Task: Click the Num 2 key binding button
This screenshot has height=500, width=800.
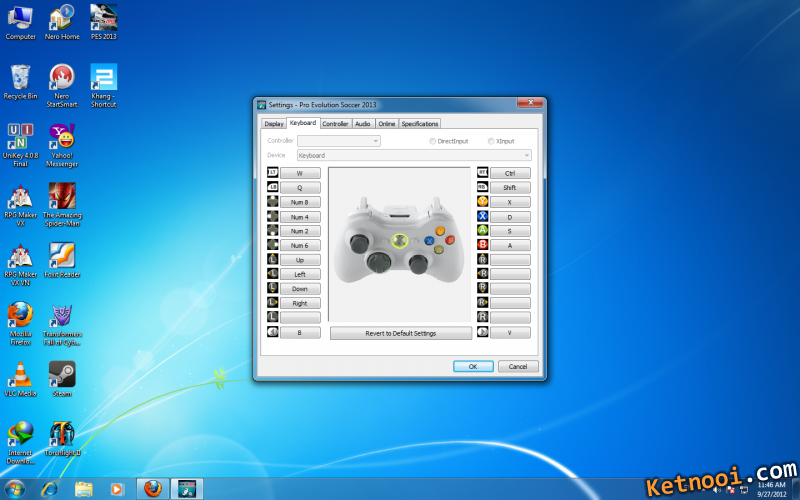Action: click(300, 231)
